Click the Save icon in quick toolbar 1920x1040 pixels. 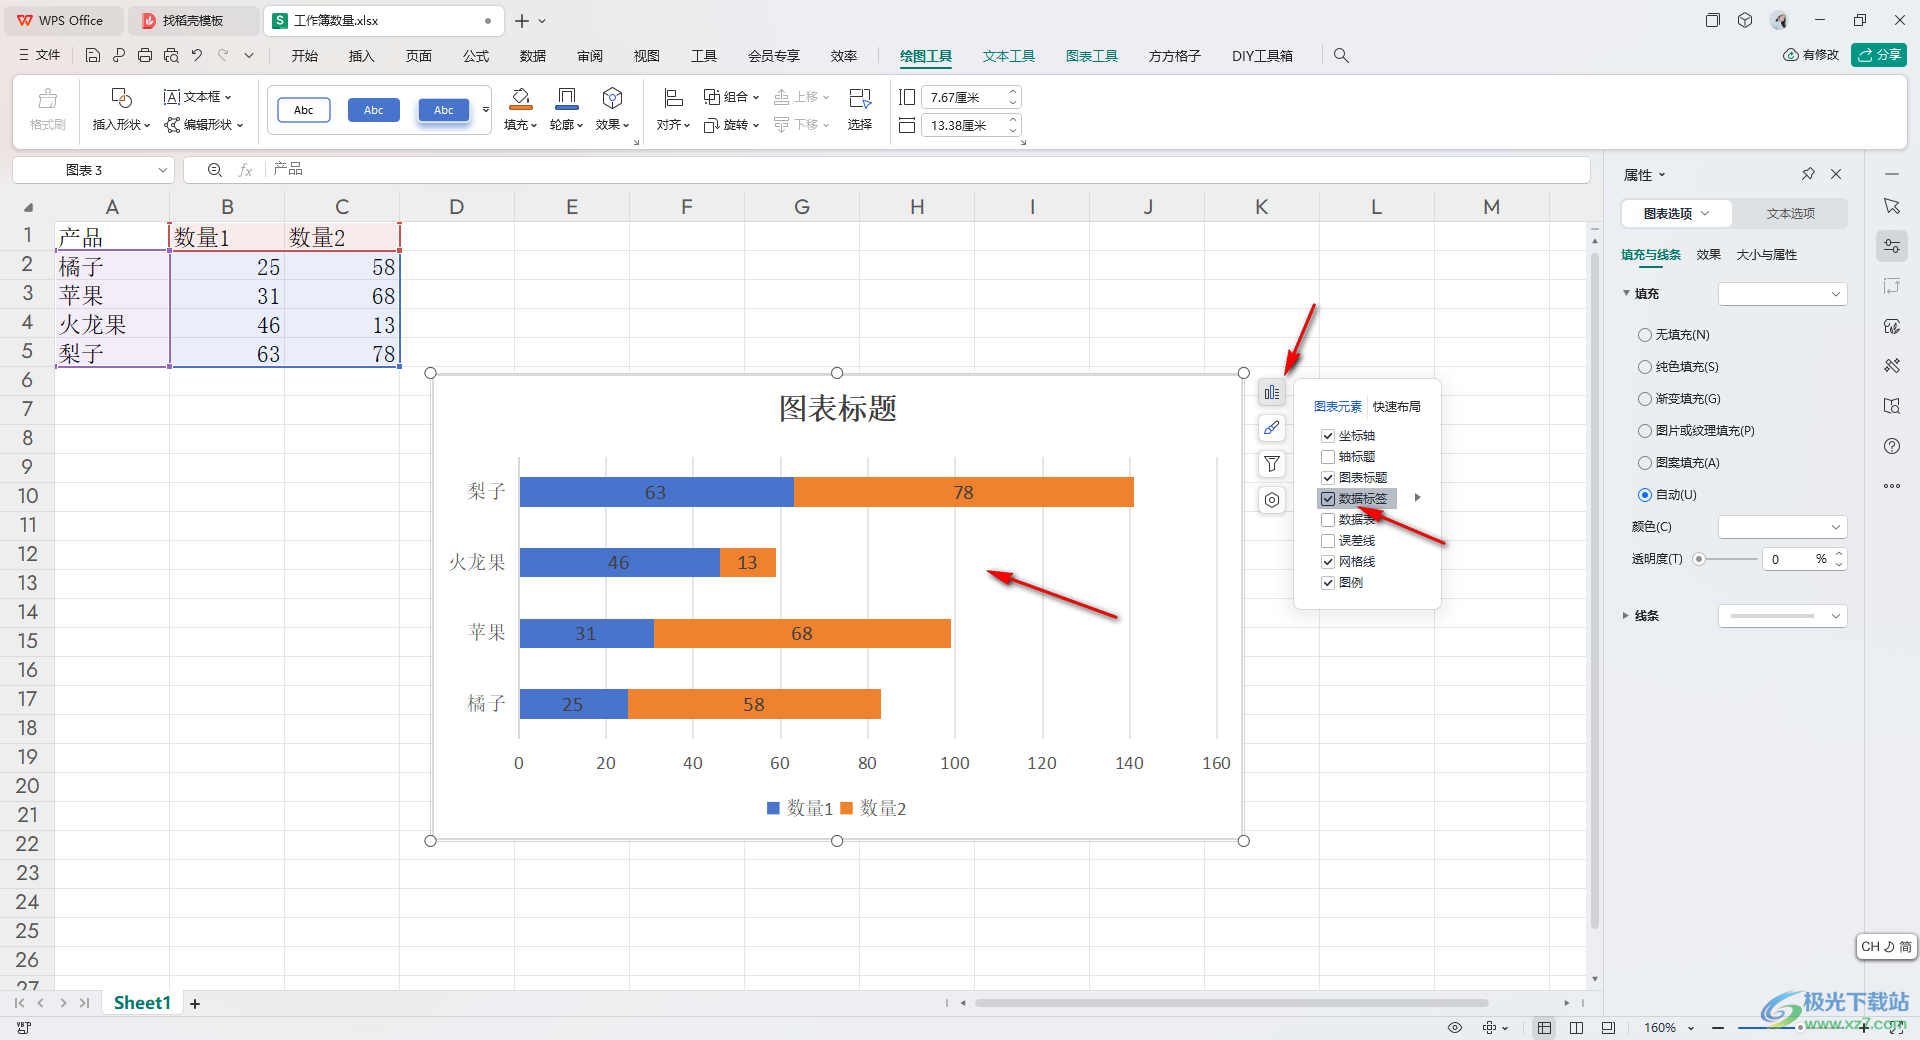[93, 56]
